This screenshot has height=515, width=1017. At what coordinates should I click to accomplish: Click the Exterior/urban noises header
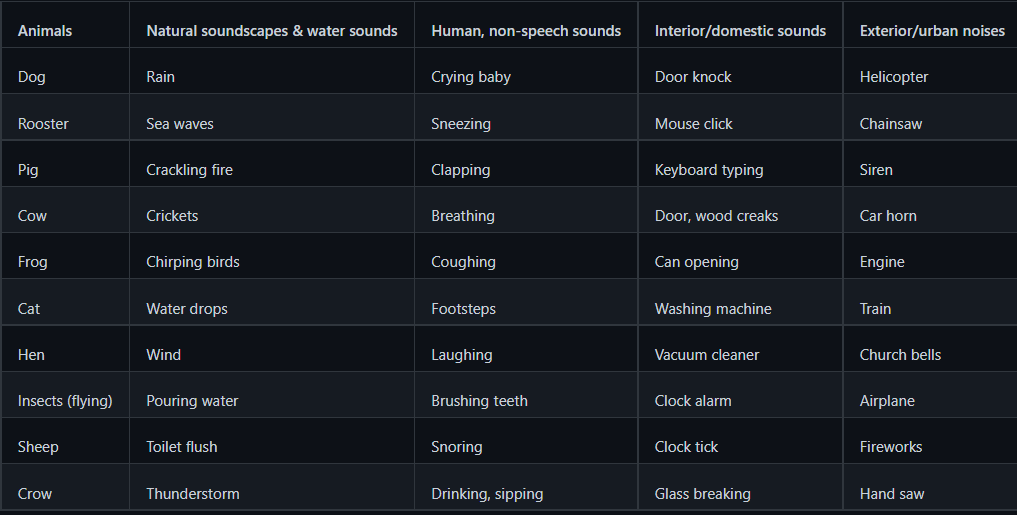coord(932,31)
